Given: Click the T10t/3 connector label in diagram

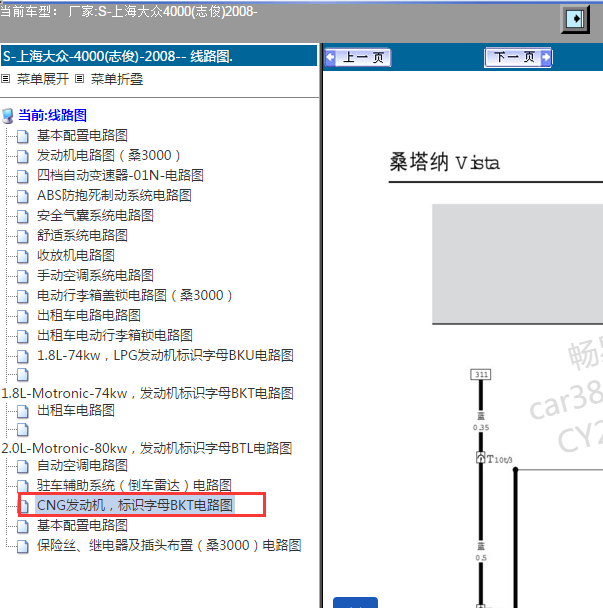Looking at the screenshot, I should [x=499, y=459].
